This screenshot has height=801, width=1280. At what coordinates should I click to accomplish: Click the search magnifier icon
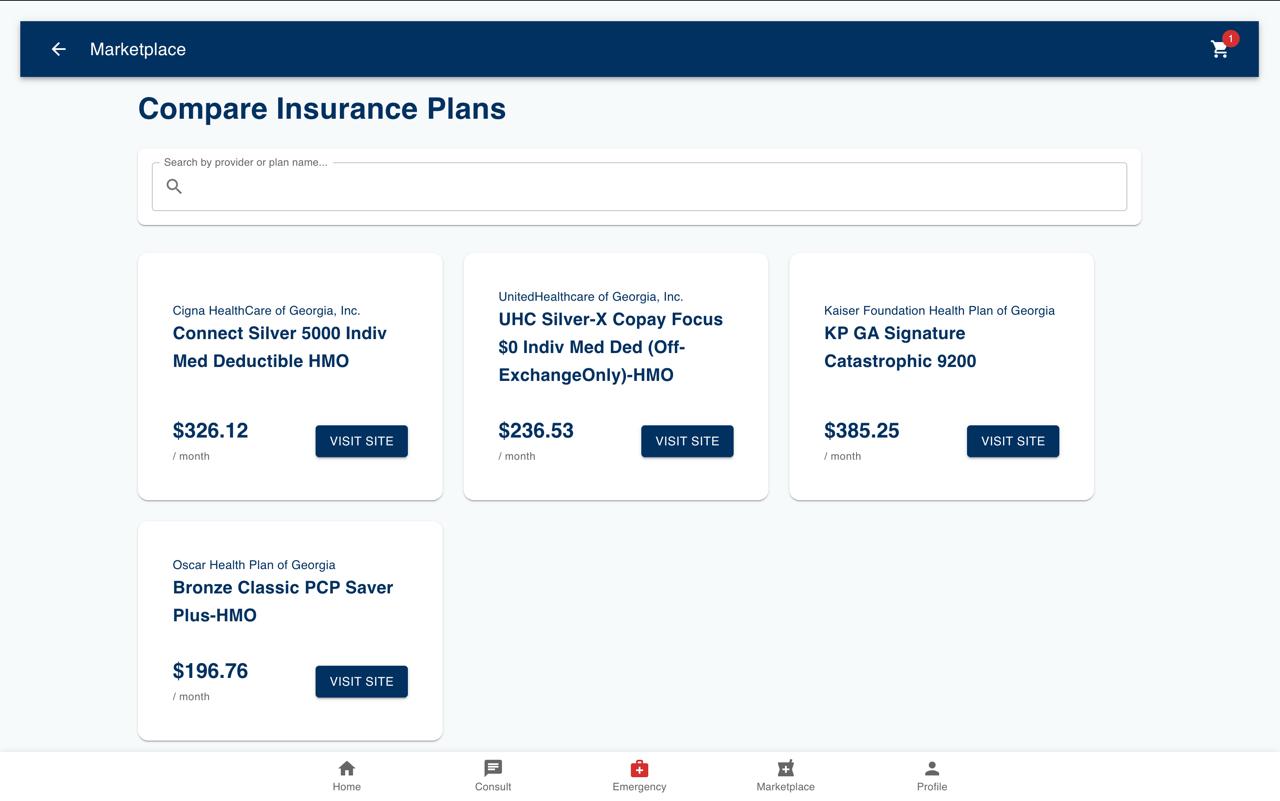[174, 186]
